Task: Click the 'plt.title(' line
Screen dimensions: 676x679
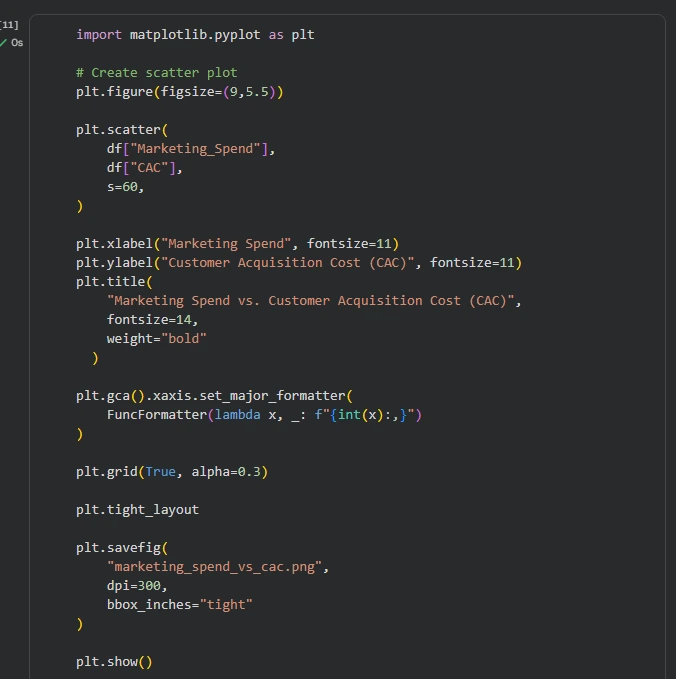Action: tap(114, 281)
